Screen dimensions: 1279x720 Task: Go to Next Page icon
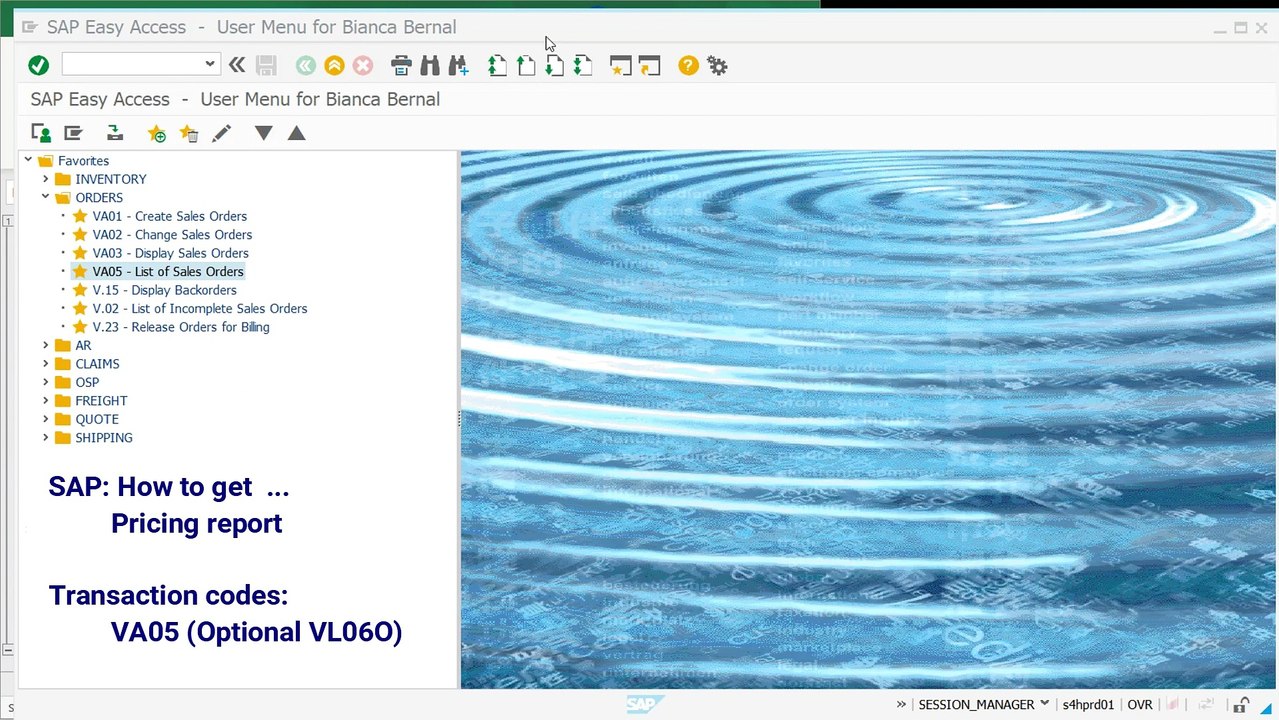click(x=554, y=65)
